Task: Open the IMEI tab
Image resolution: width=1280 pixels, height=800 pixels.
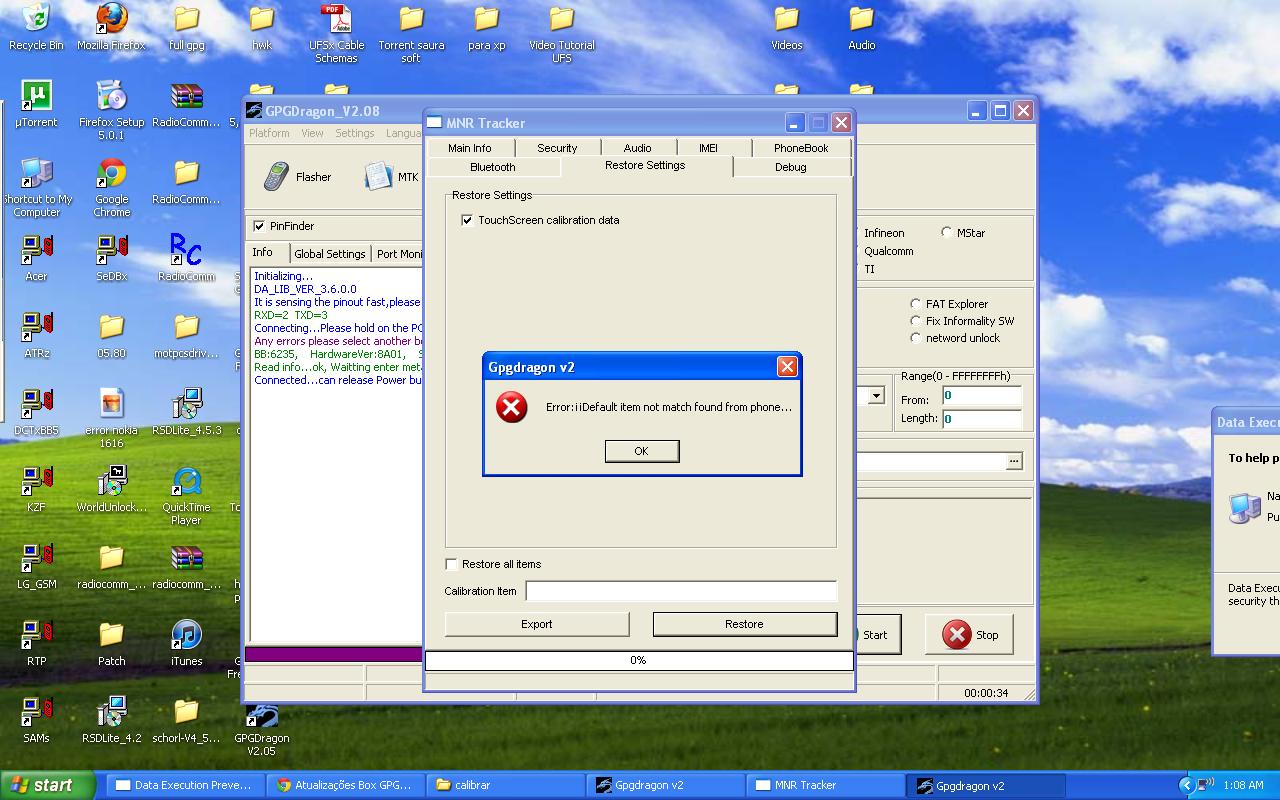Action: [708, 148]
